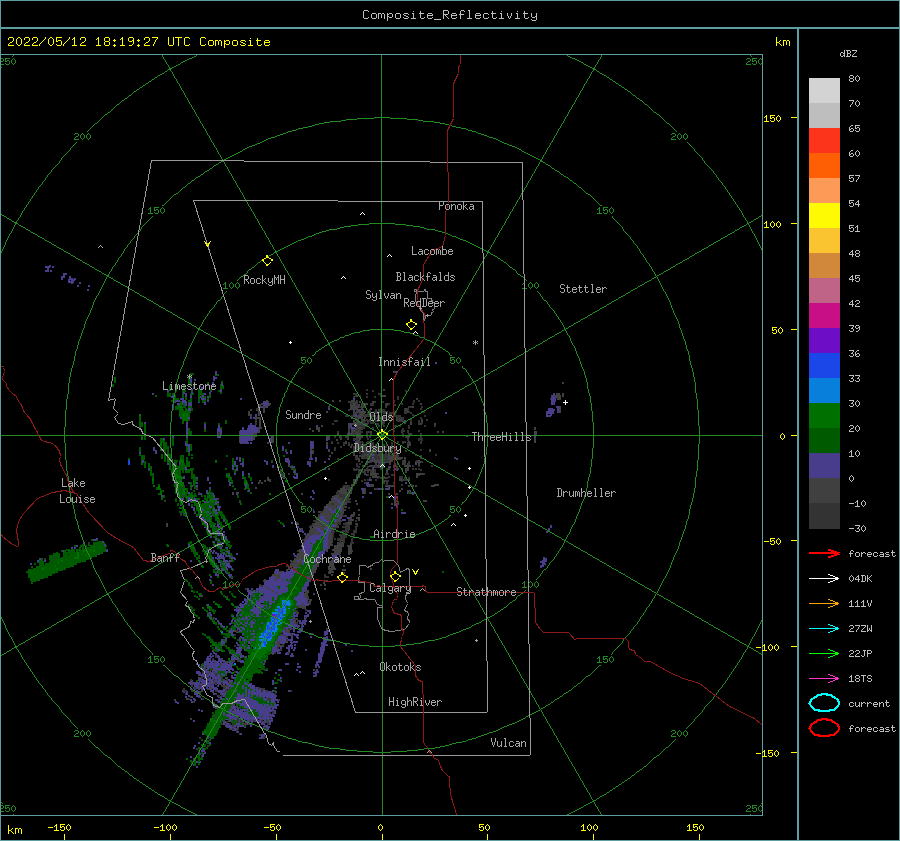The width and height of the screenshot is (900, 841).
Task: Select the 80 dBZ light gray swatch
Action: [x=824, y=91]
